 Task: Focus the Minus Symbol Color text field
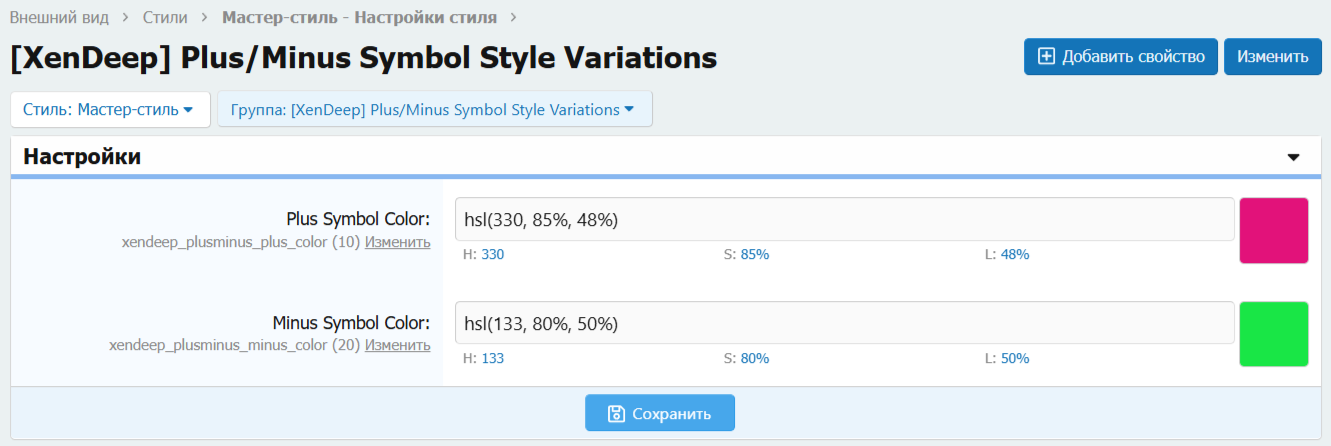[x=844, y=323]
